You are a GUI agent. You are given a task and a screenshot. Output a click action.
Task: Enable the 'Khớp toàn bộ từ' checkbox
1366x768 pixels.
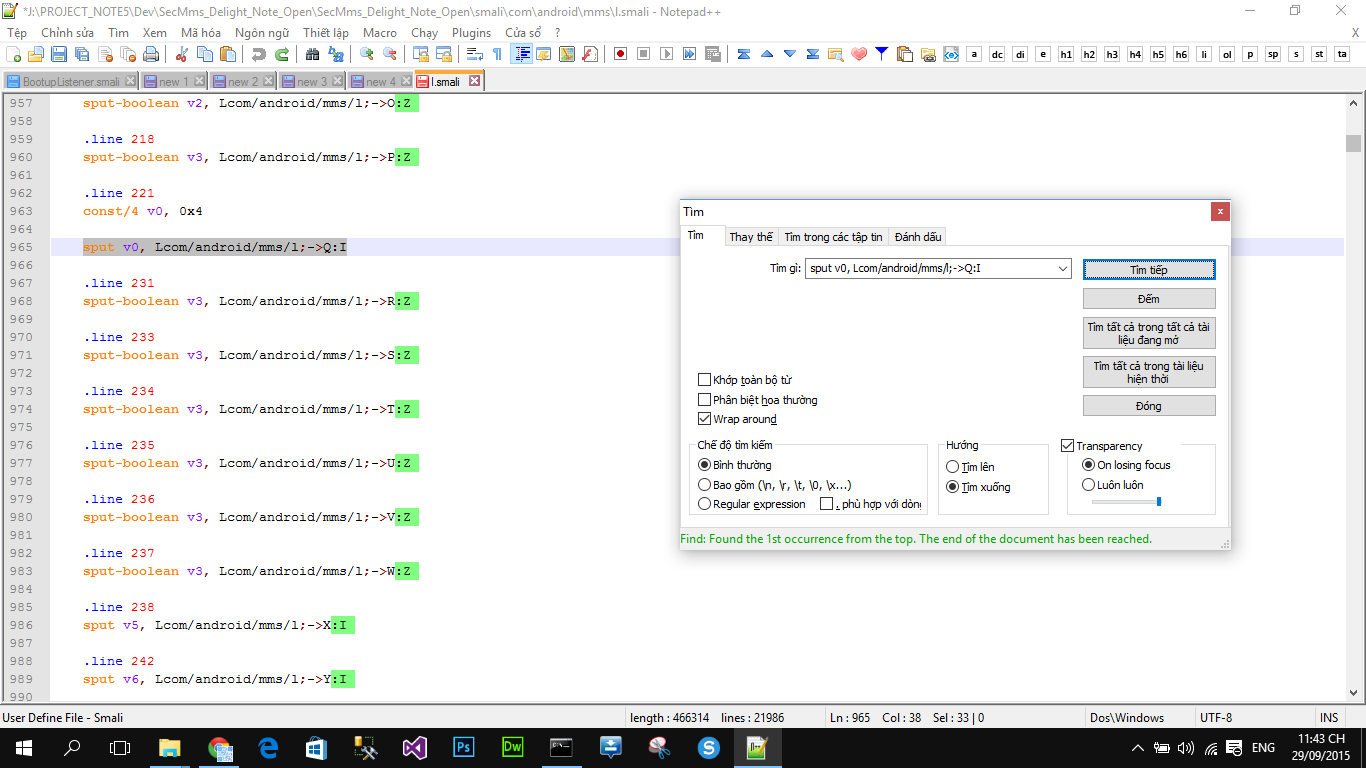tap(705, 380)
